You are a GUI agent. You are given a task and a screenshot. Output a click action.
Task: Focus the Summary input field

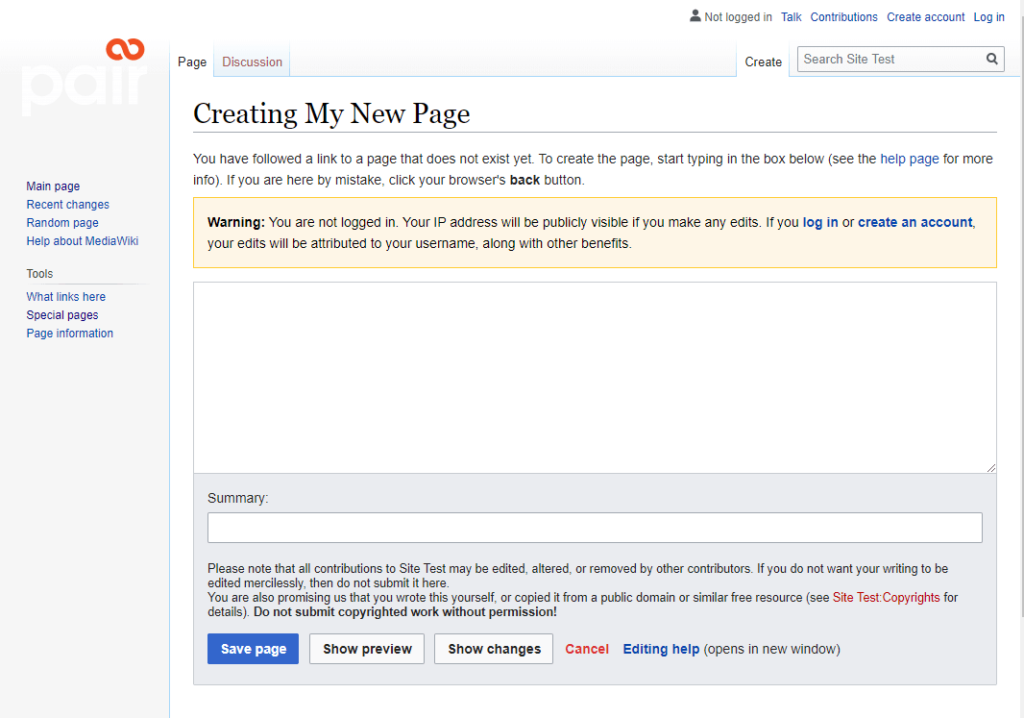(x=594, y=527)
